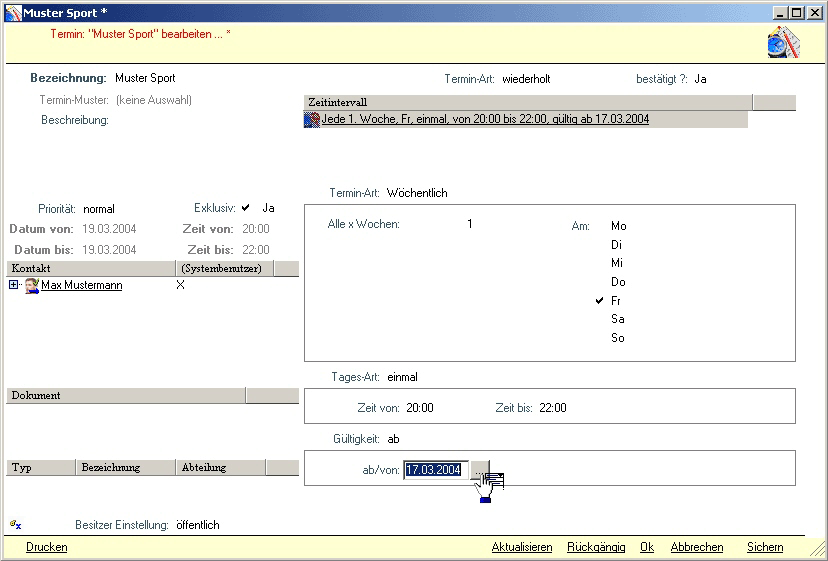Viewport: 828px width, 561px height.
Task: Click the X mark in Systembenutzer column
Action: click(180, 285)
